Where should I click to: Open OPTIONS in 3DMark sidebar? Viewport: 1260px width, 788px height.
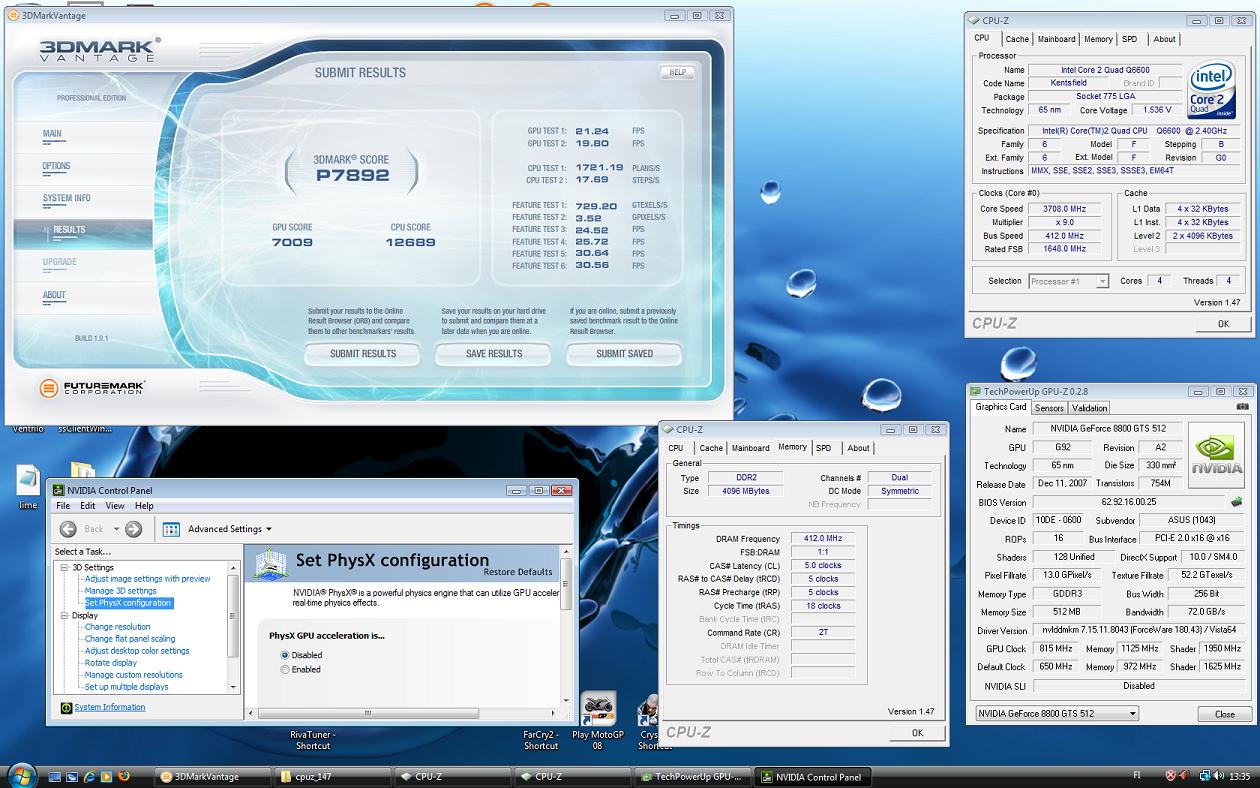[x=56, y=166]
